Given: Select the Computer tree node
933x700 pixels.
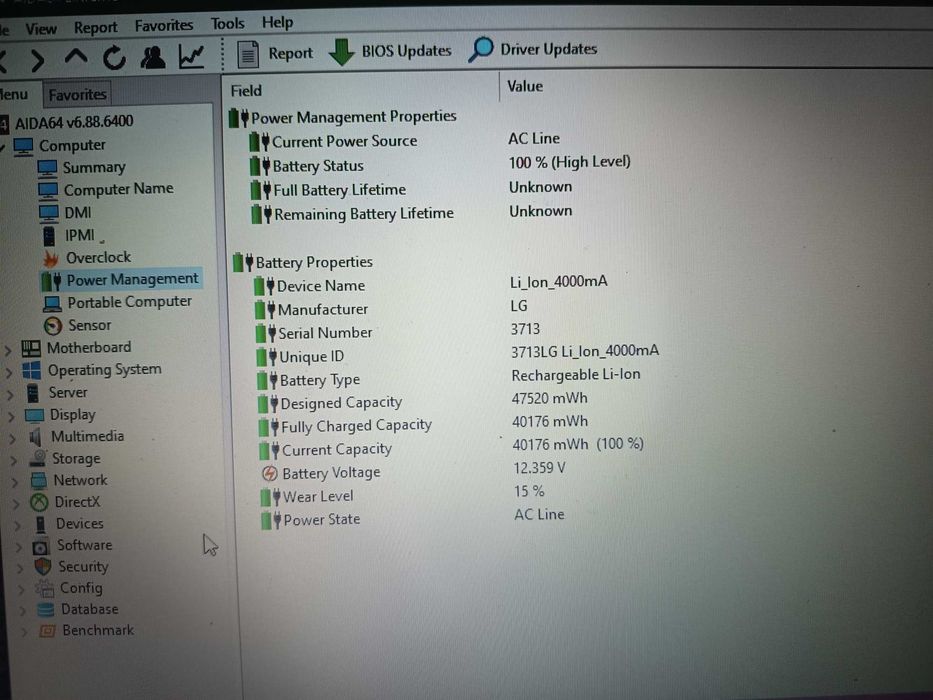Looking at the screenshot, I should coord(60,145).
